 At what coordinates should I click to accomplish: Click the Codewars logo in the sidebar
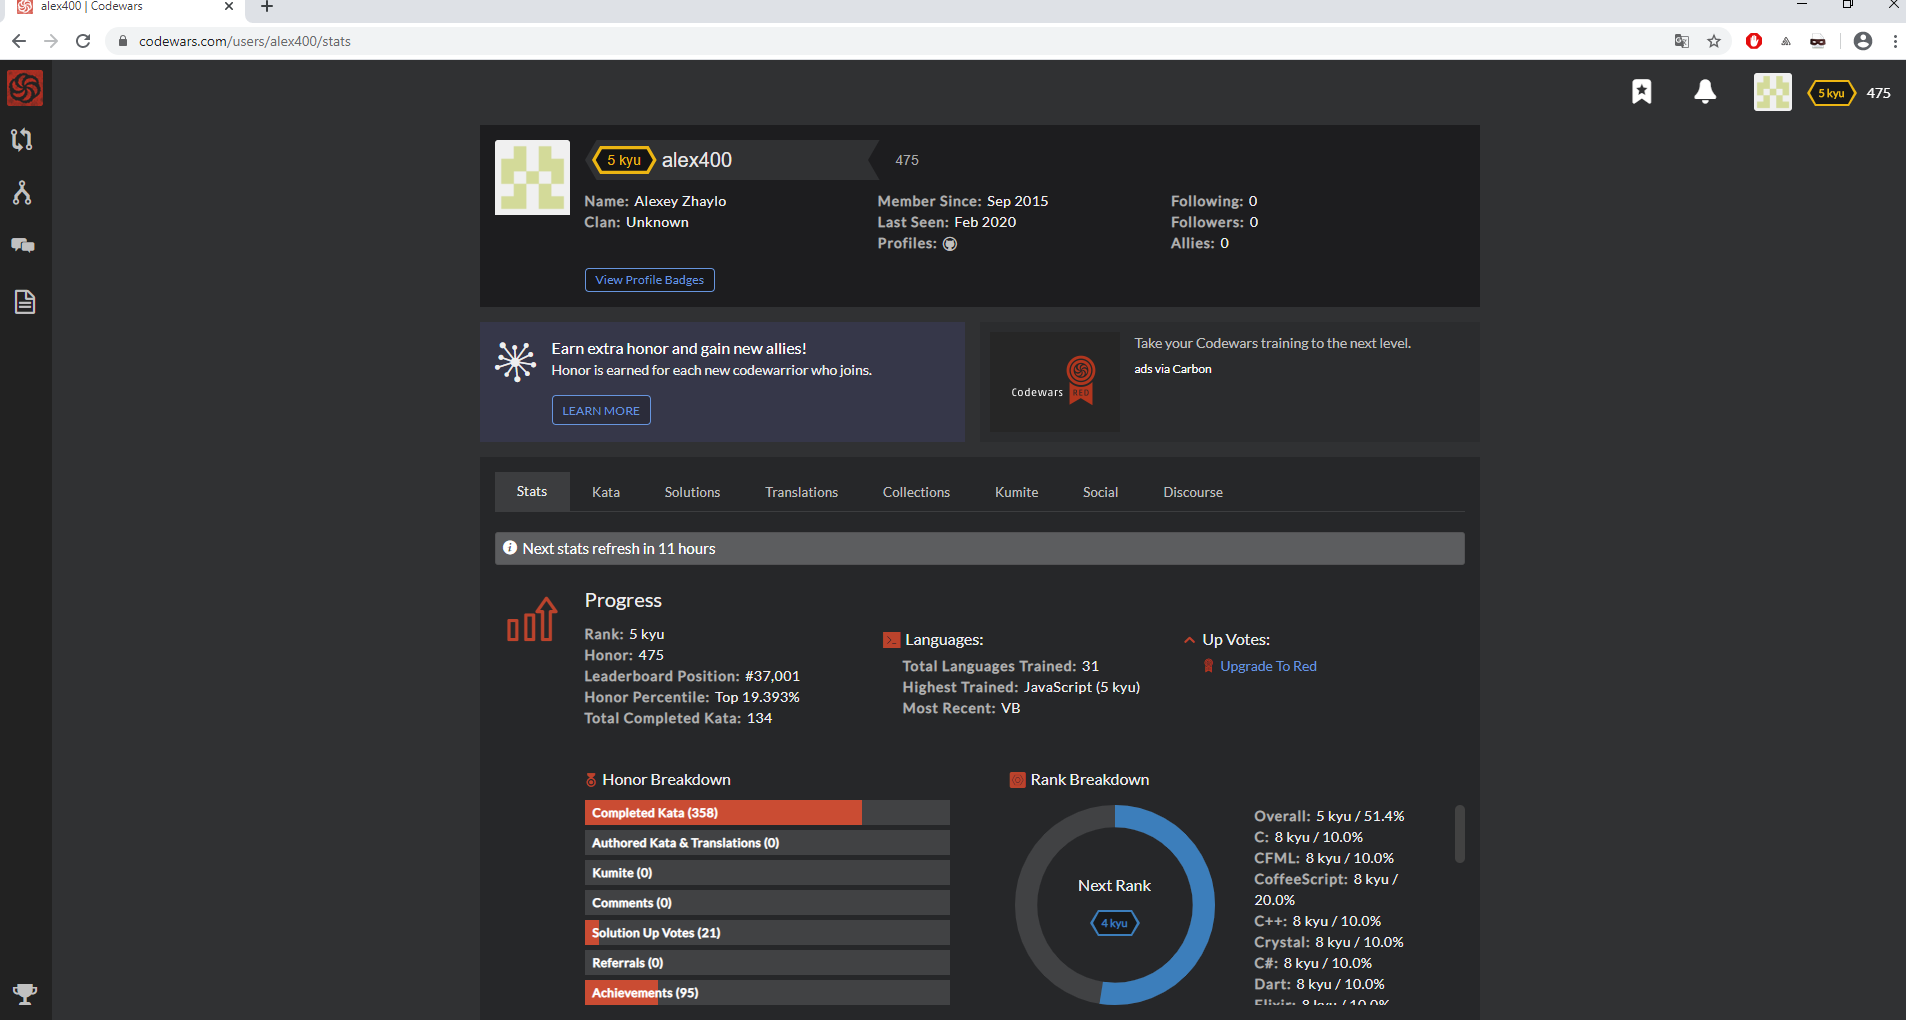[25, 88]
